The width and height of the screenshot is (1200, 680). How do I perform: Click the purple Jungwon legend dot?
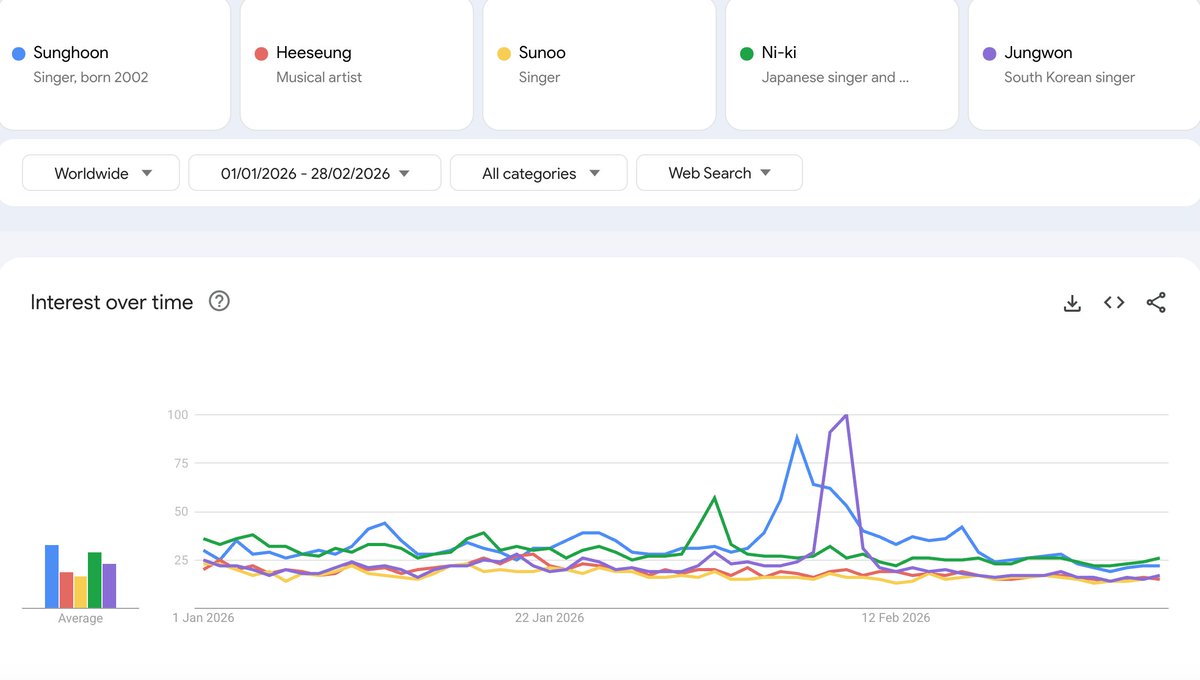click(x=990, y=53)
